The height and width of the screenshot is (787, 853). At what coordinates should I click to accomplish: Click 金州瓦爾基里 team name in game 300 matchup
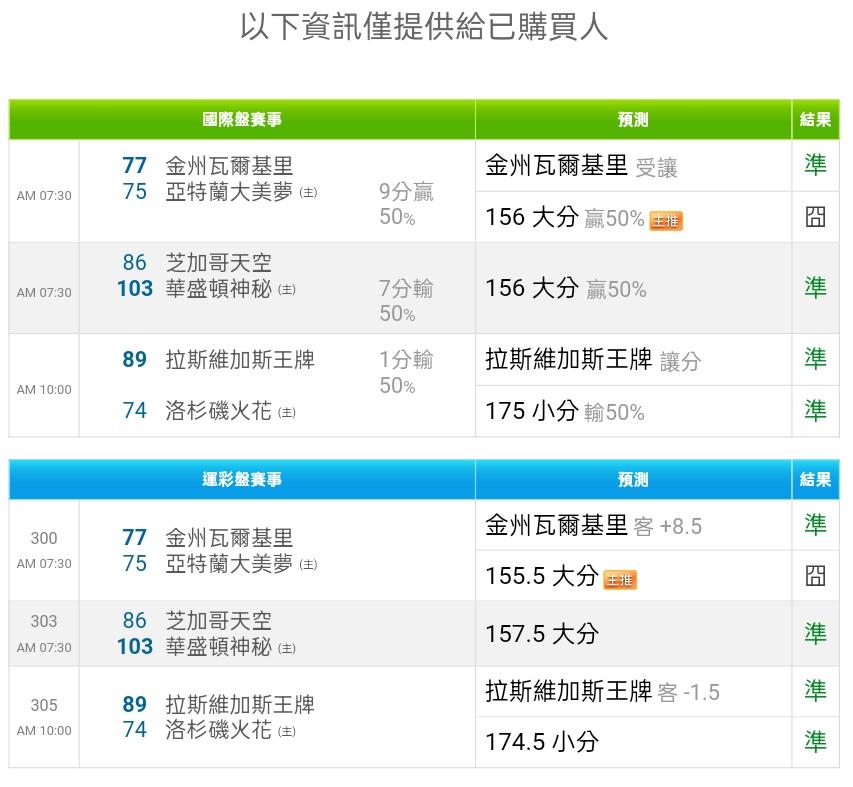click(230, 538)
